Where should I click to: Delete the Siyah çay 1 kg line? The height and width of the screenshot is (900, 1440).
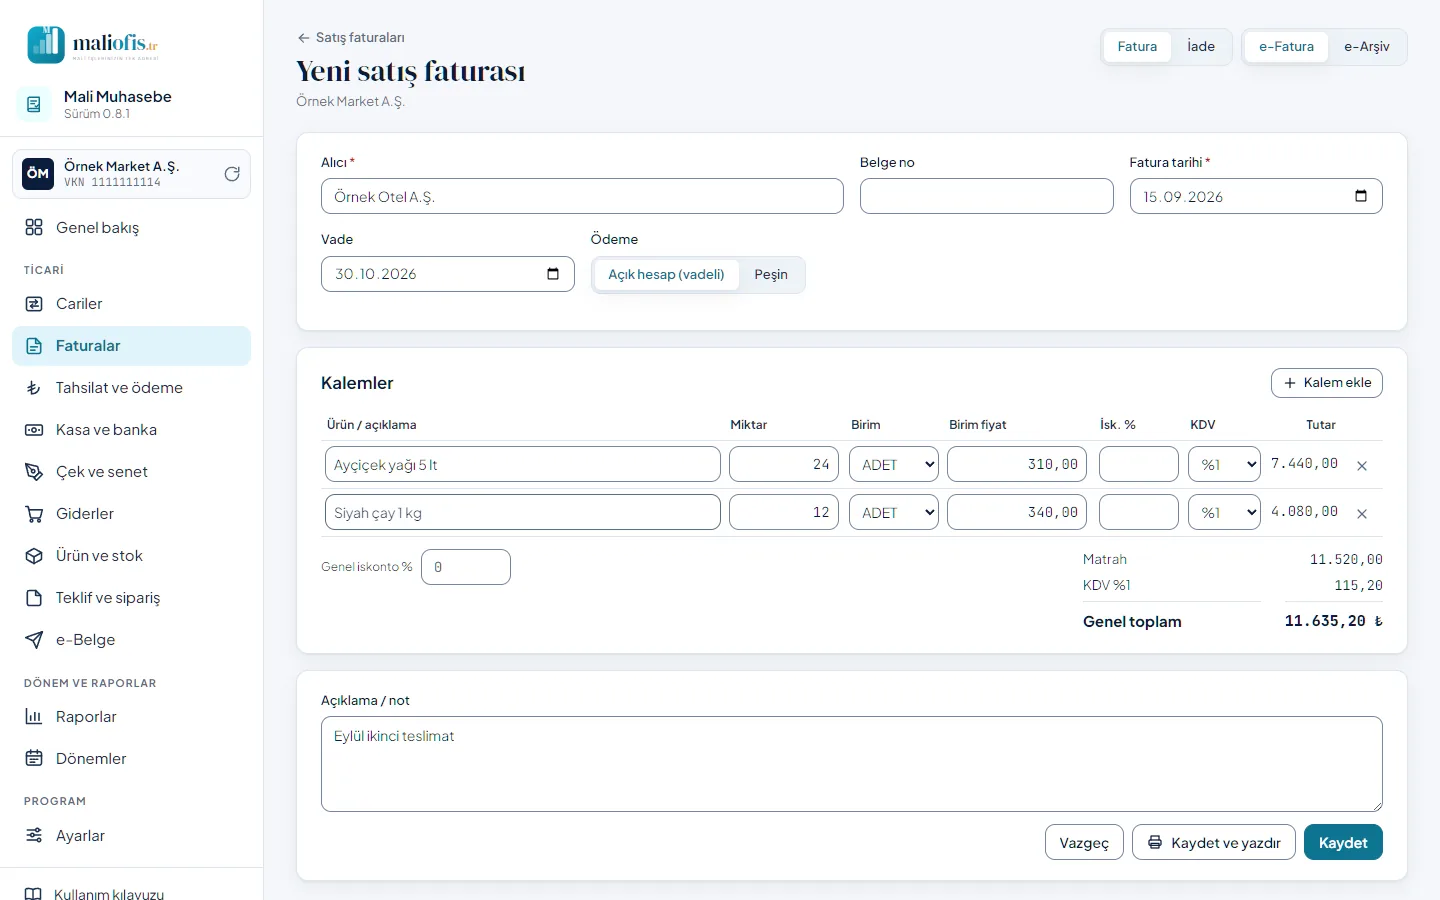point(1362,514)
